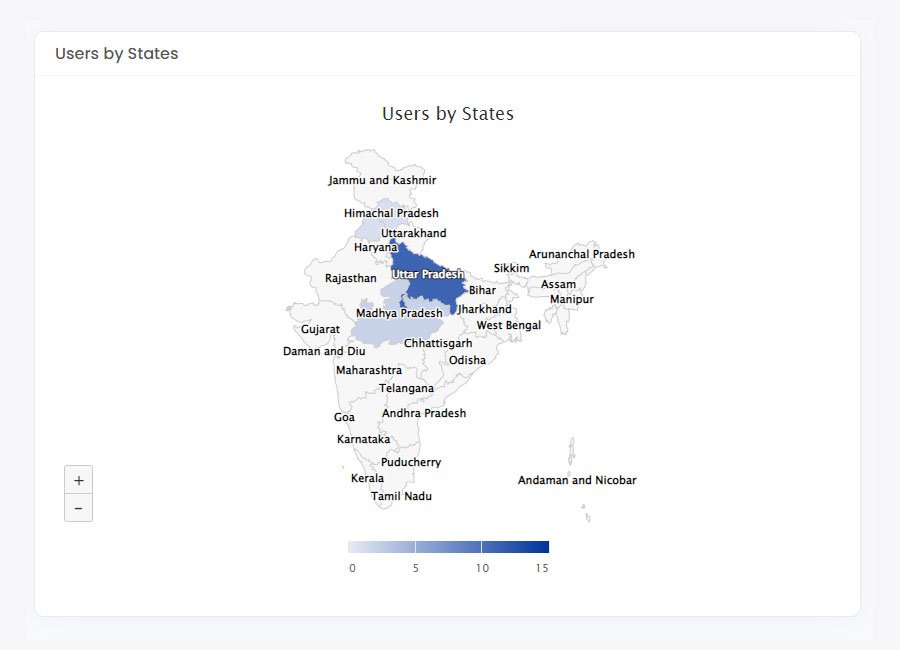Select the Karnataka region
This screenshot has width=900, height=650.
(363, 439)
